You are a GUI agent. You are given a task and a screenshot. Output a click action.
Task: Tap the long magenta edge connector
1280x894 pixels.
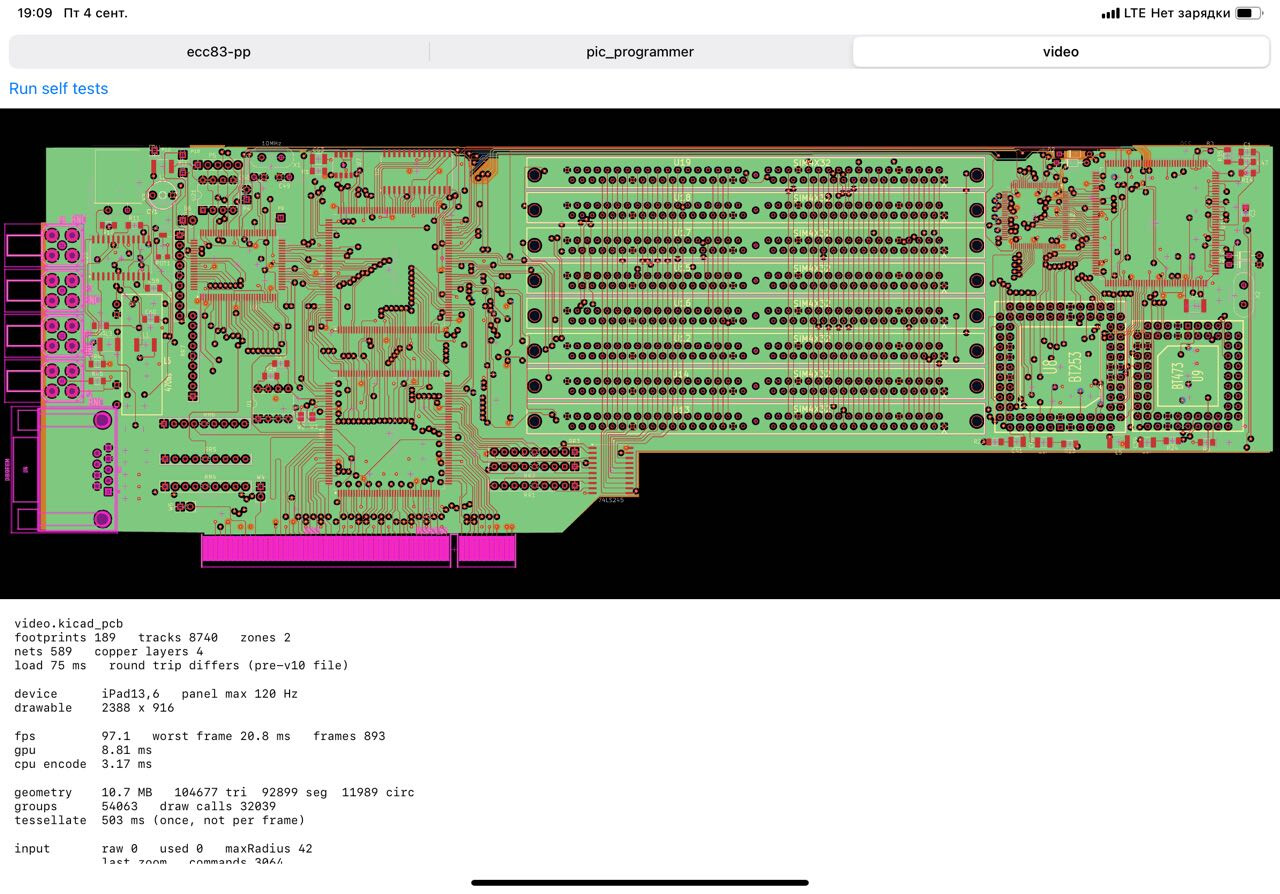(327, 550)
